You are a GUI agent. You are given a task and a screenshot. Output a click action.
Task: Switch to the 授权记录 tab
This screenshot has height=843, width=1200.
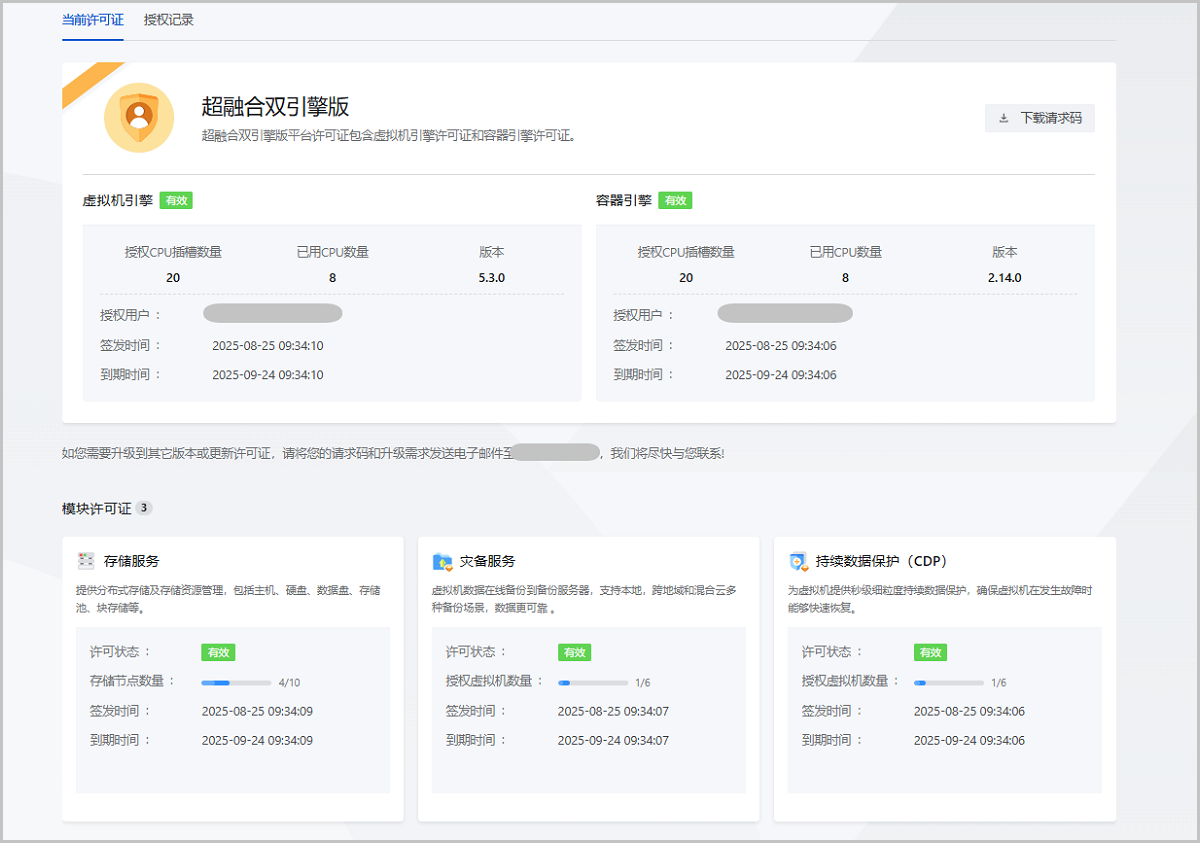pyautogui.click(x=169, y=20)
